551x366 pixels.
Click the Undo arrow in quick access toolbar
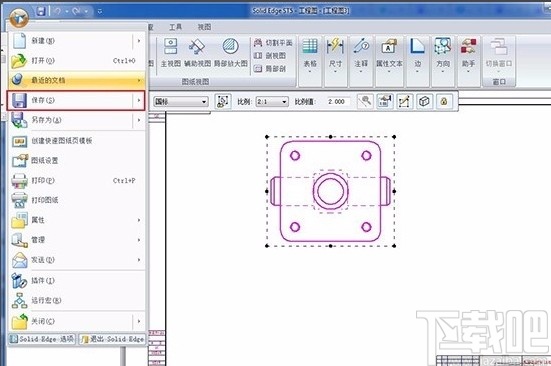58,11
